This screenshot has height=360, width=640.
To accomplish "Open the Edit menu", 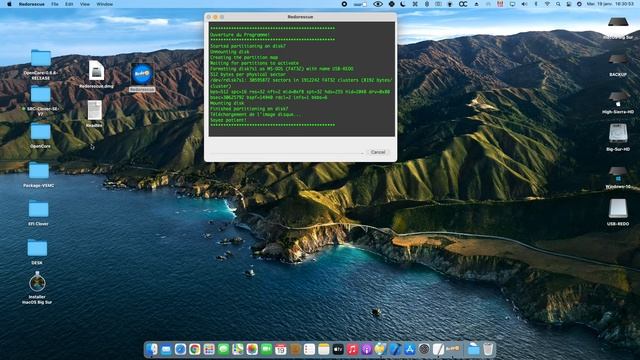I will pyautogui.click(x=69, y=4).
